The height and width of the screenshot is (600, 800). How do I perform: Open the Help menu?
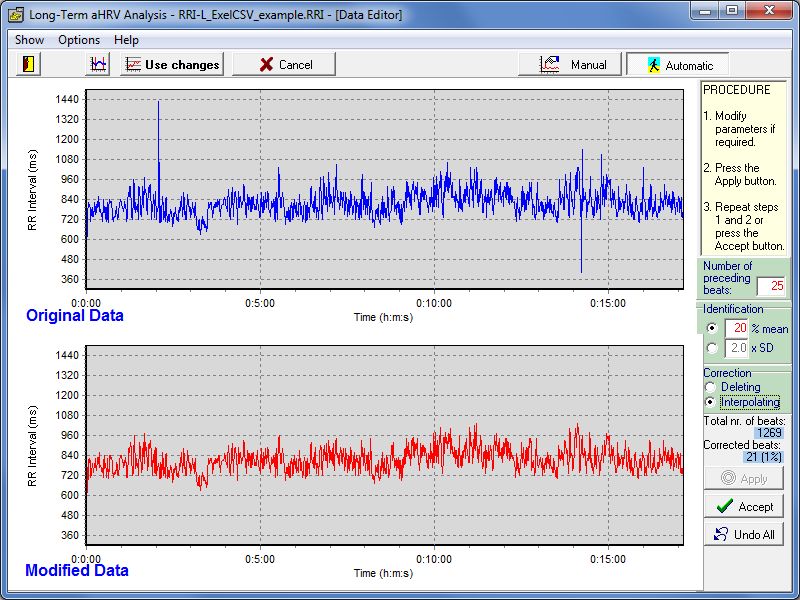point(126,40)
